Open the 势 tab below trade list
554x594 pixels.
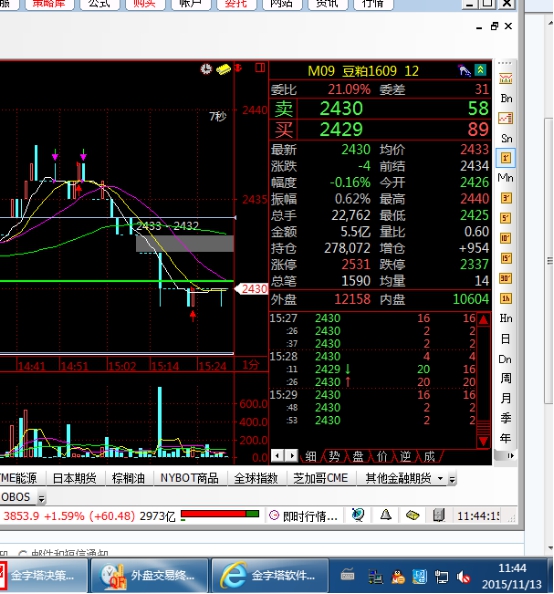point(334,456)
